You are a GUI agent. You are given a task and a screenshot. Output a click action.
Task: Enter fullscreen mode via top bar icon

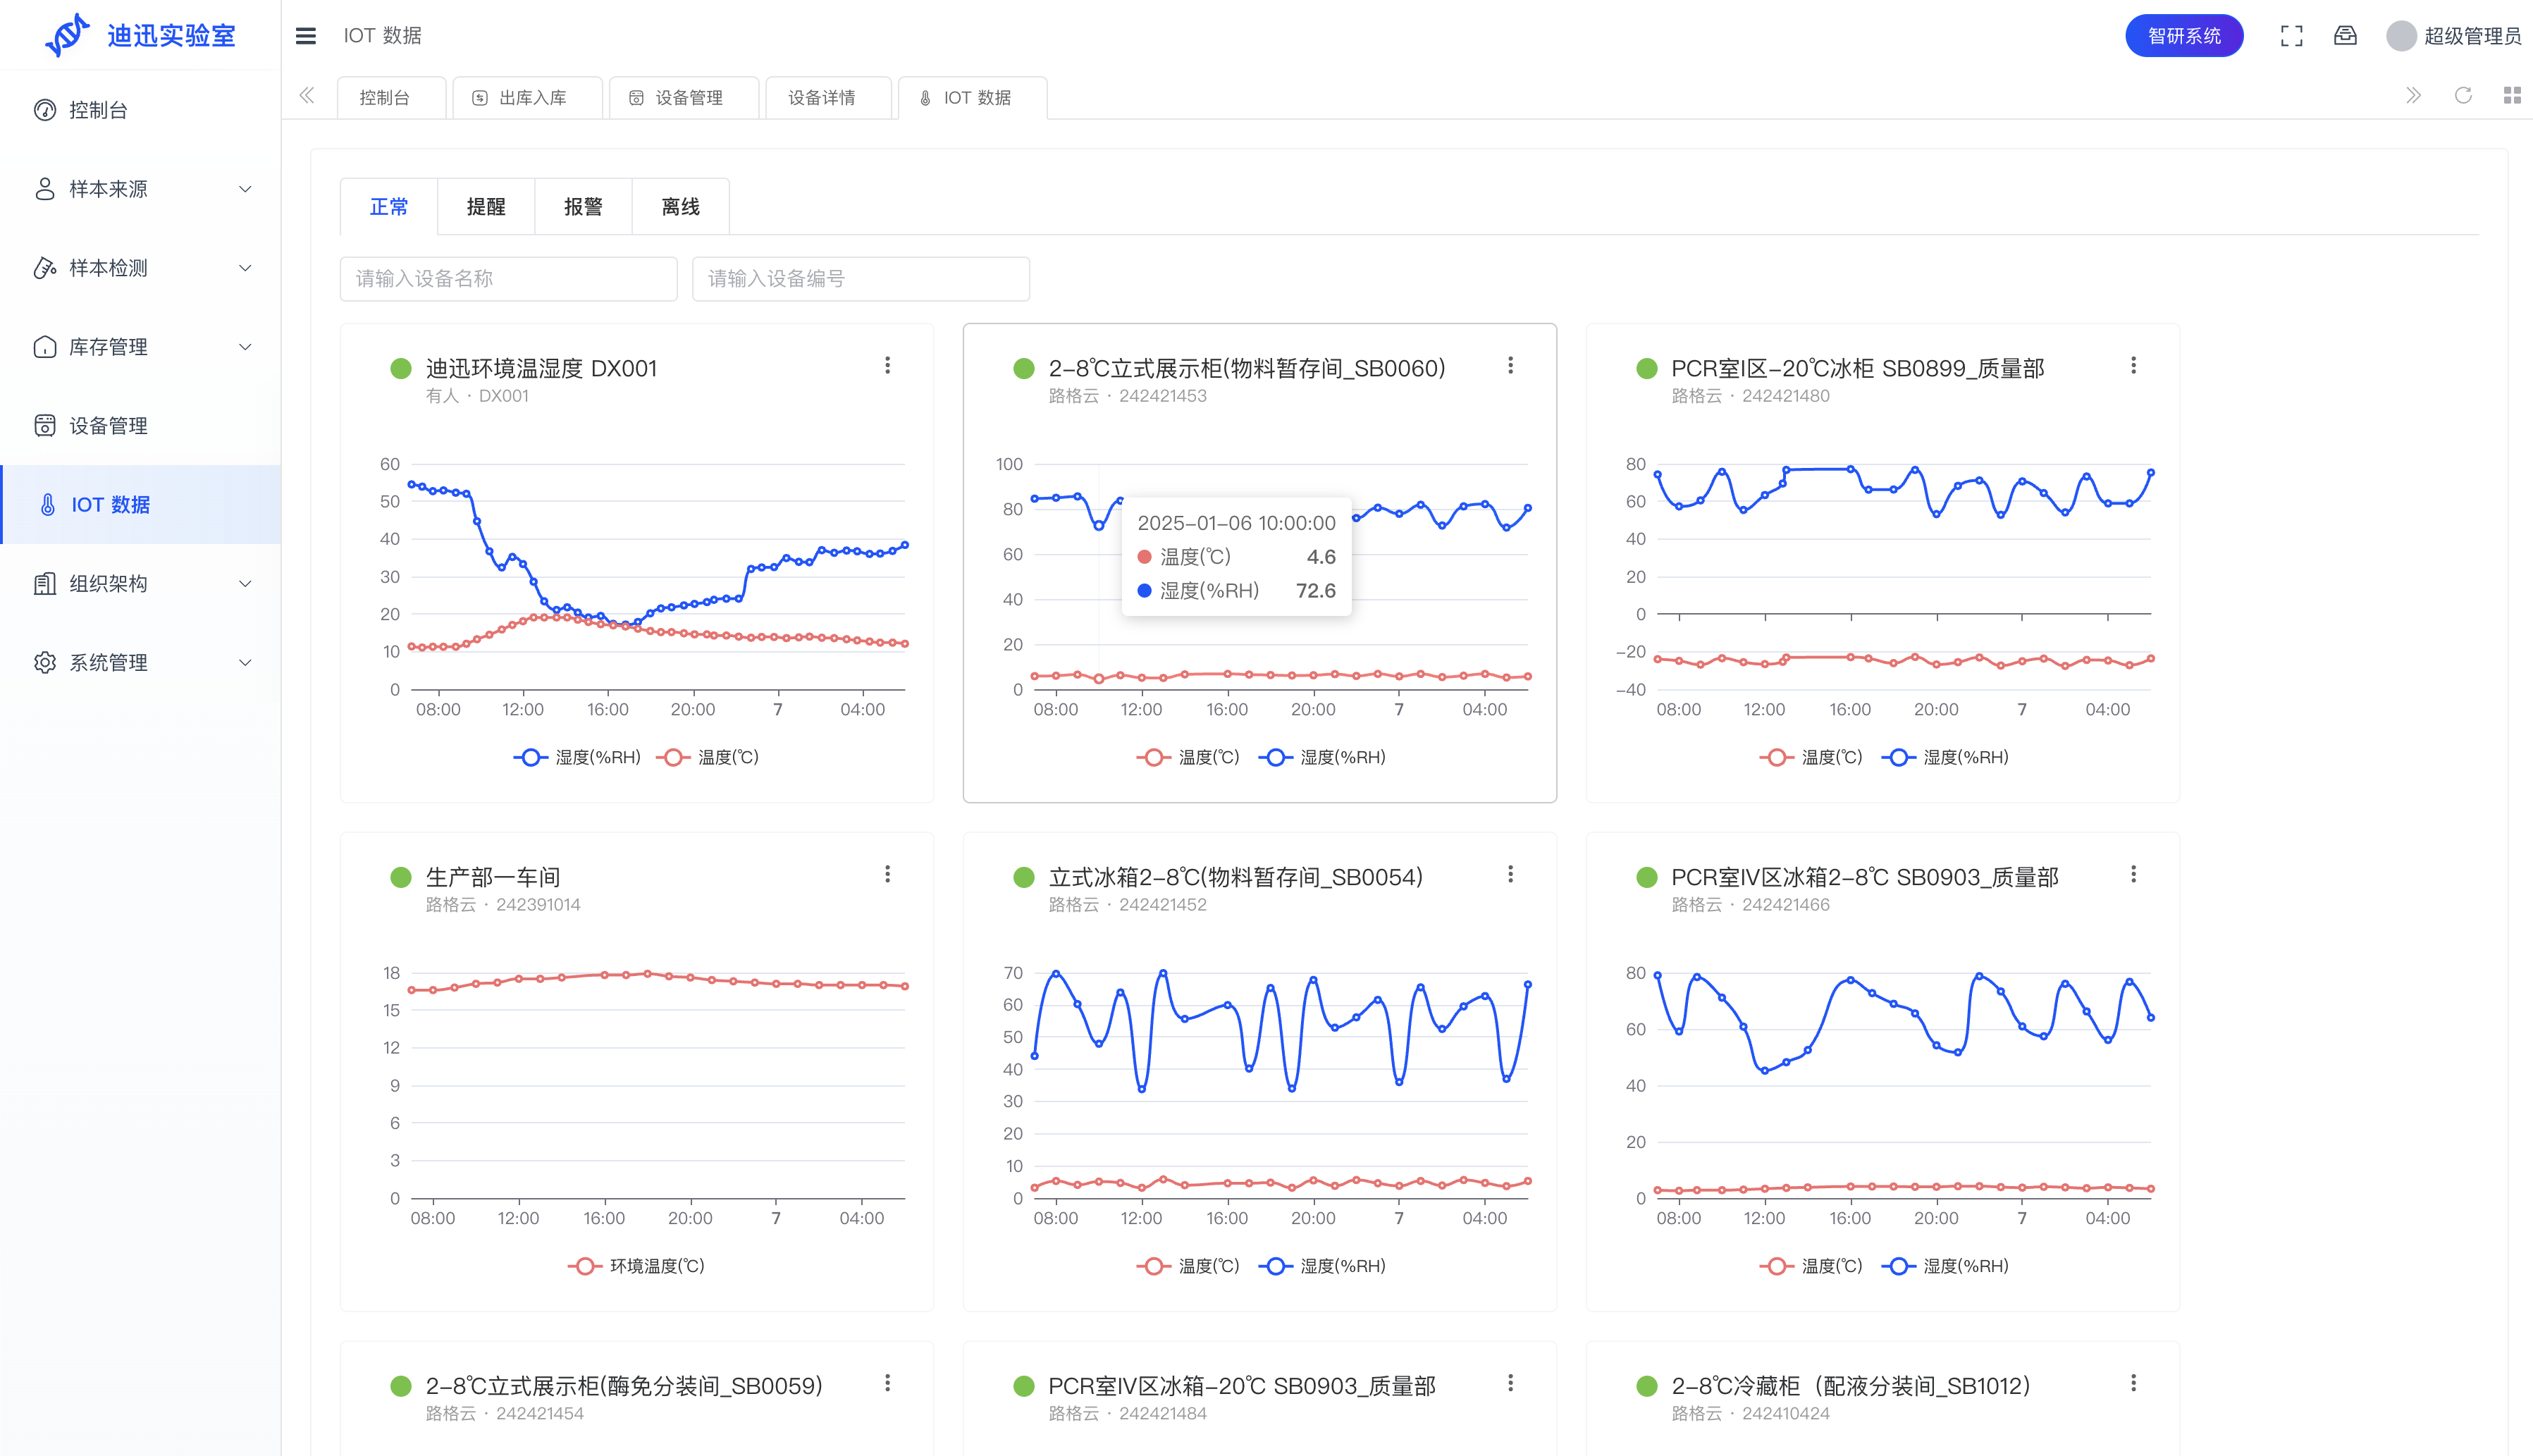tap(2291, 36)
